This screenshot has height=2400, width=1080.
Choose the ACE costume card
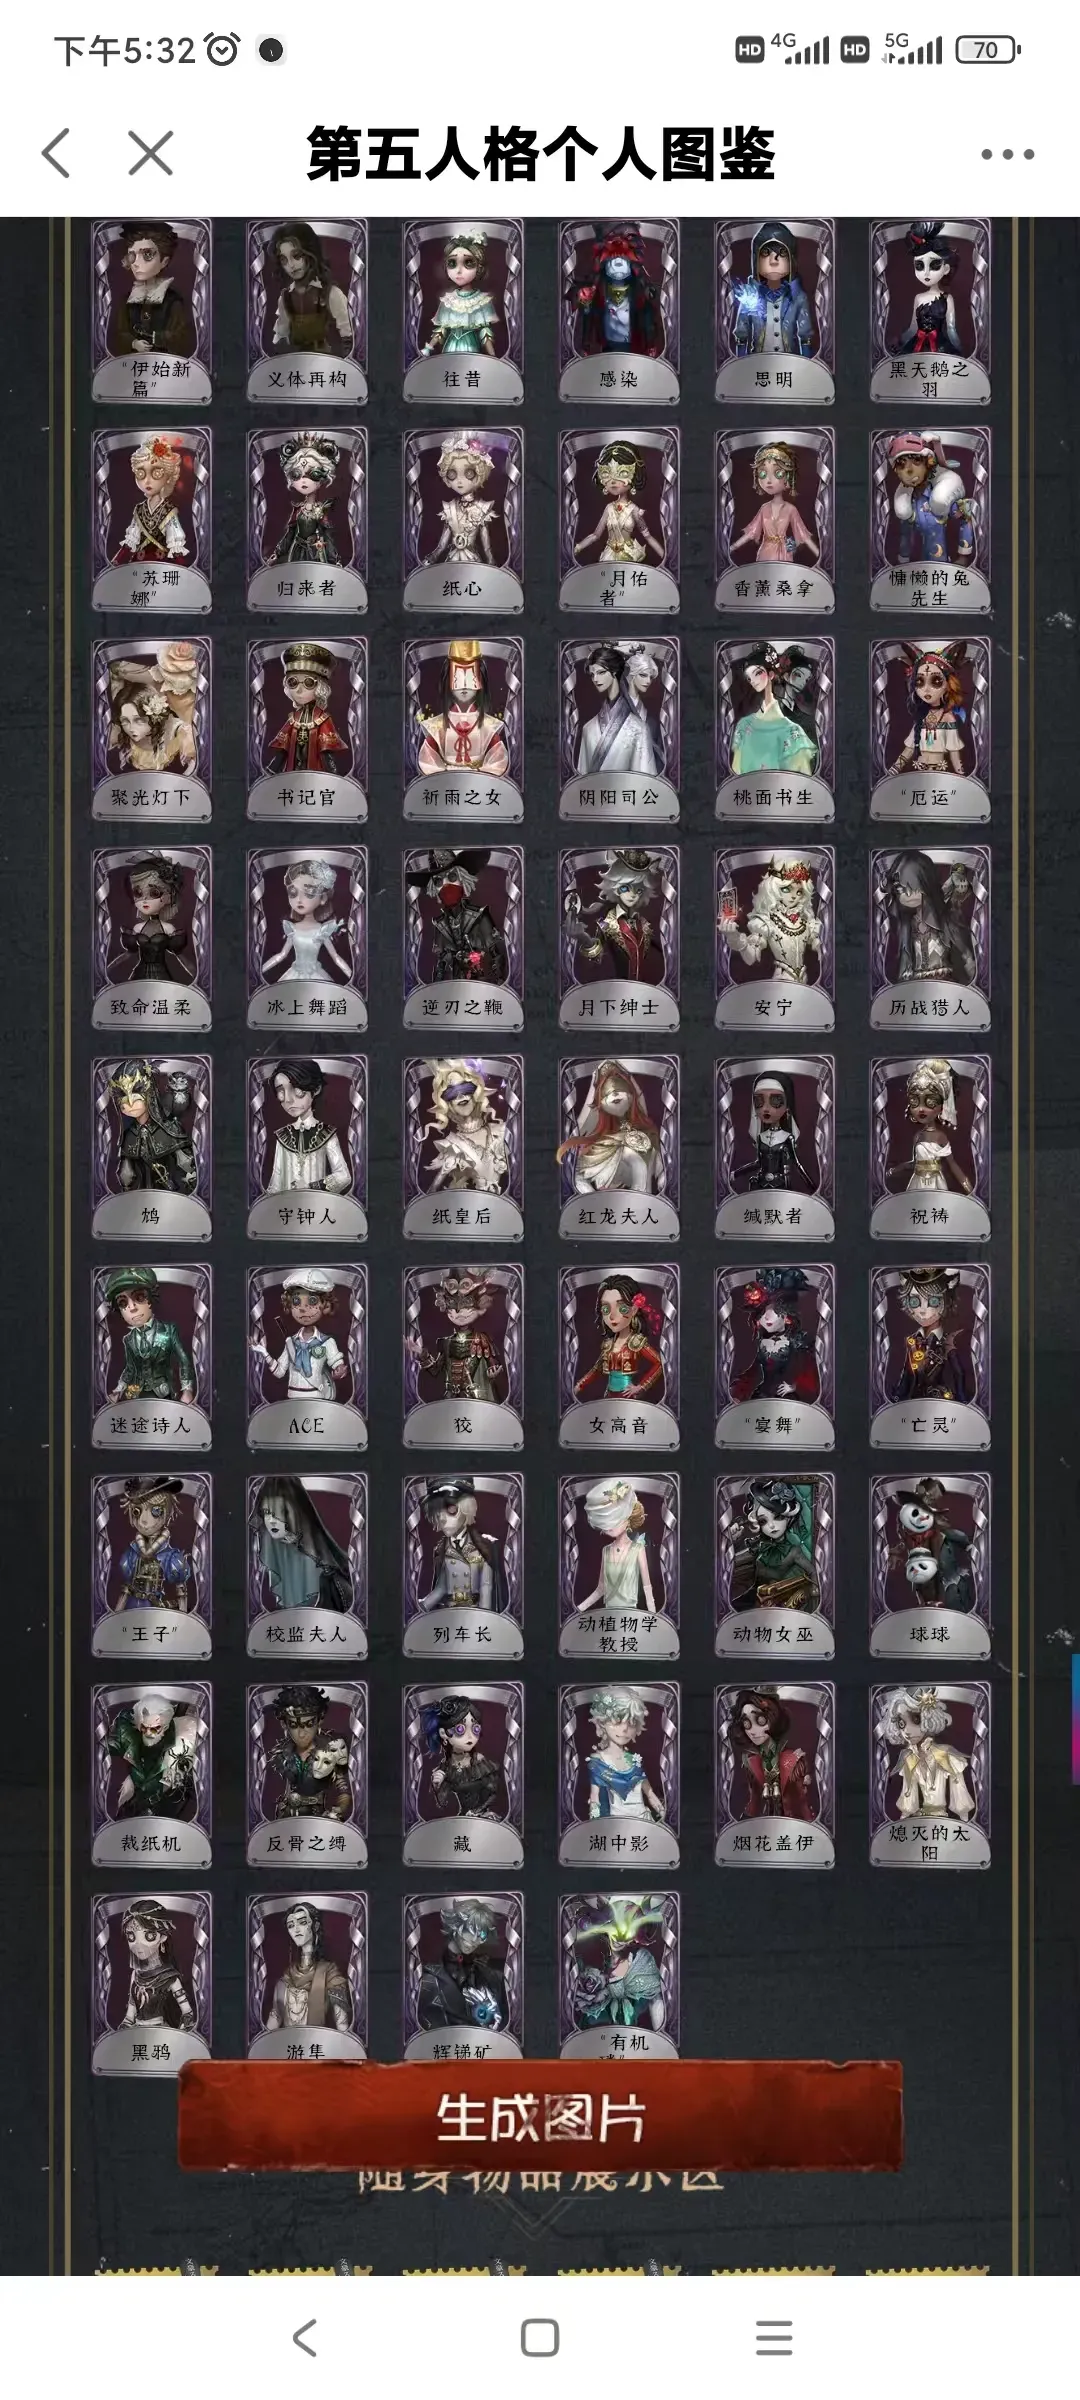tap(307, 1356)
